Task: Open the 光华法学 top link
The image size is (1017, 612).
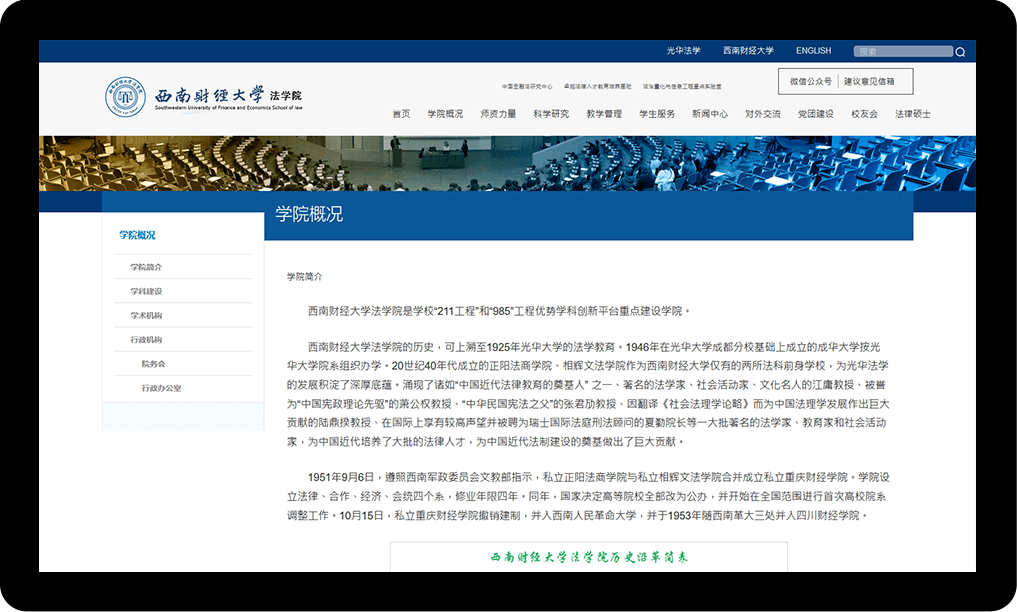Action: click(x=683, y=51)
